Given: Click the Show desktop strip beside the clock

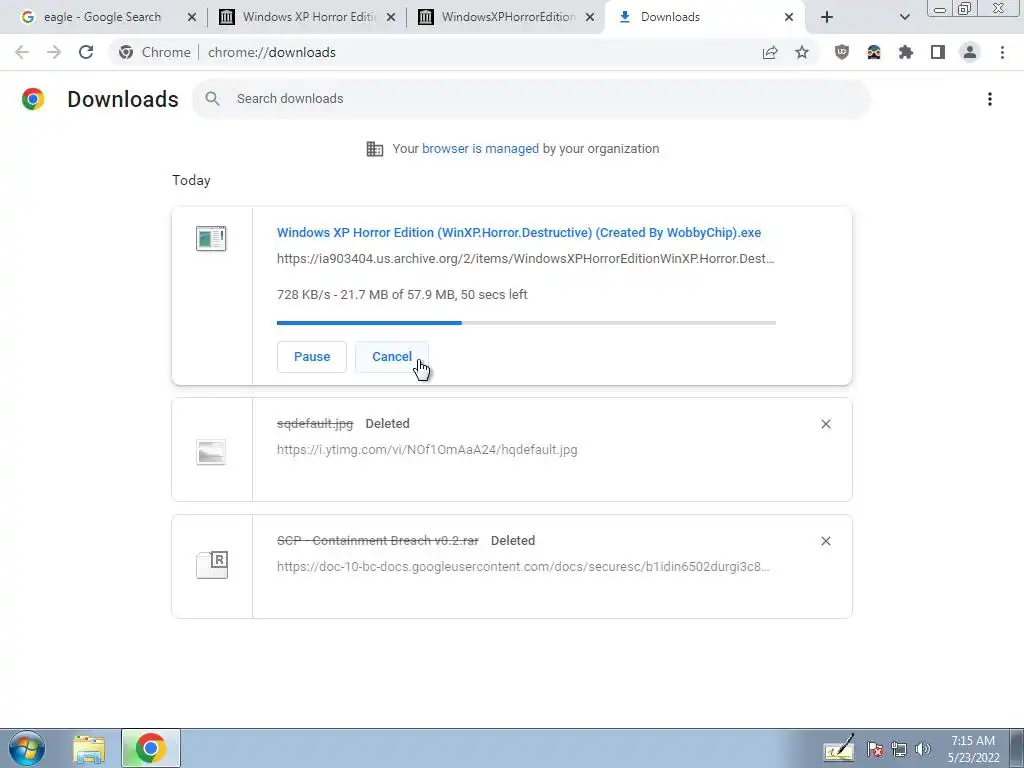Looking at the screenshot, I should [x=1016, y=748].
